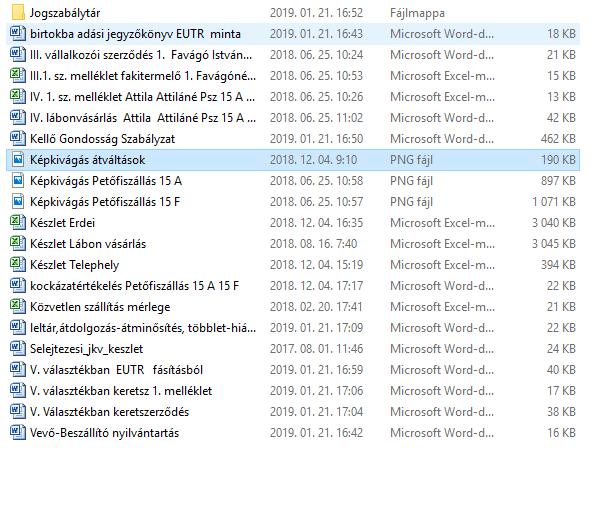
Task: Click Word icon of kockázatértékelés Petőfiszállás
Action: tap(18, 286)
